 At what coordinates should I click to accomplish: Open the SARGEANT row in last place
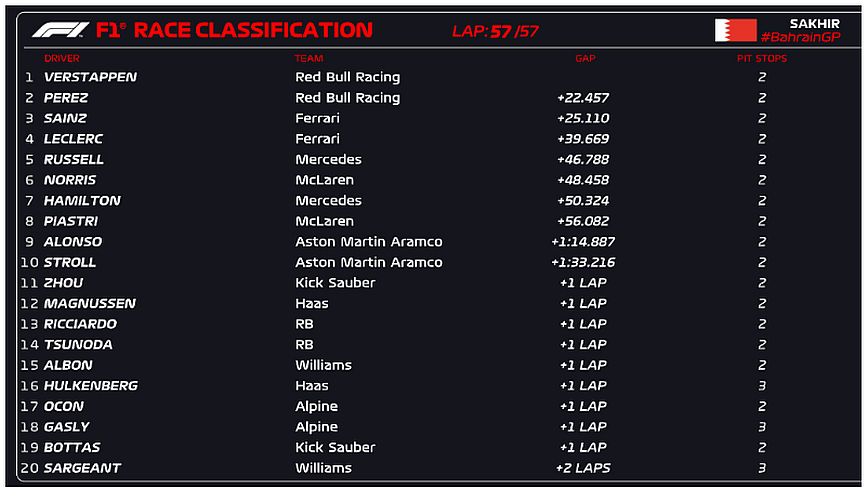pos(82,468)
